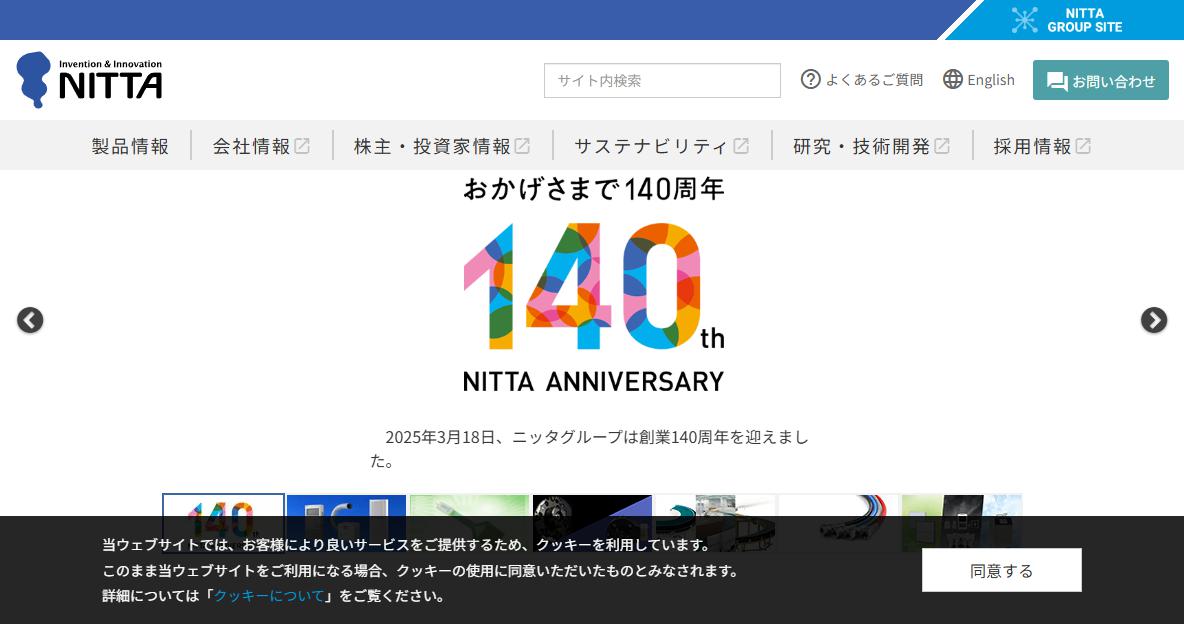The width and height of the screenshot is (1184, 624).
Task: Click the globe language icon
Action: click(953, 79)
